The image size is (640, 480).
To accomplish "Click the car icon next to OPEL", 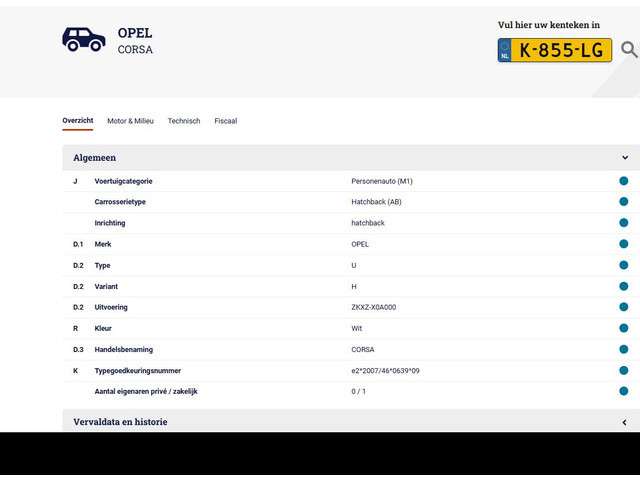I will (83, 39).
